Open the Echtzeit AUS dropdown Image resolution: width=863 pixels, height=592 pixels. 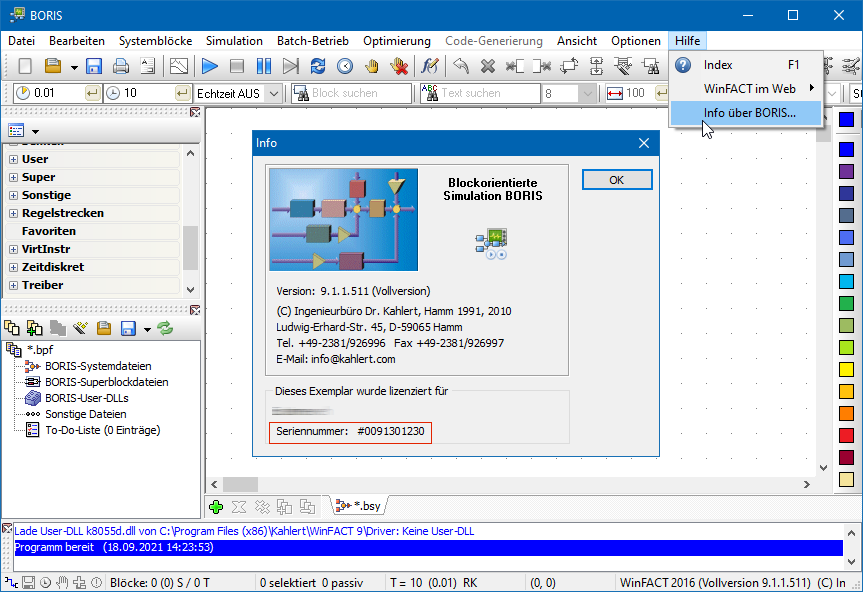point(274,94)
